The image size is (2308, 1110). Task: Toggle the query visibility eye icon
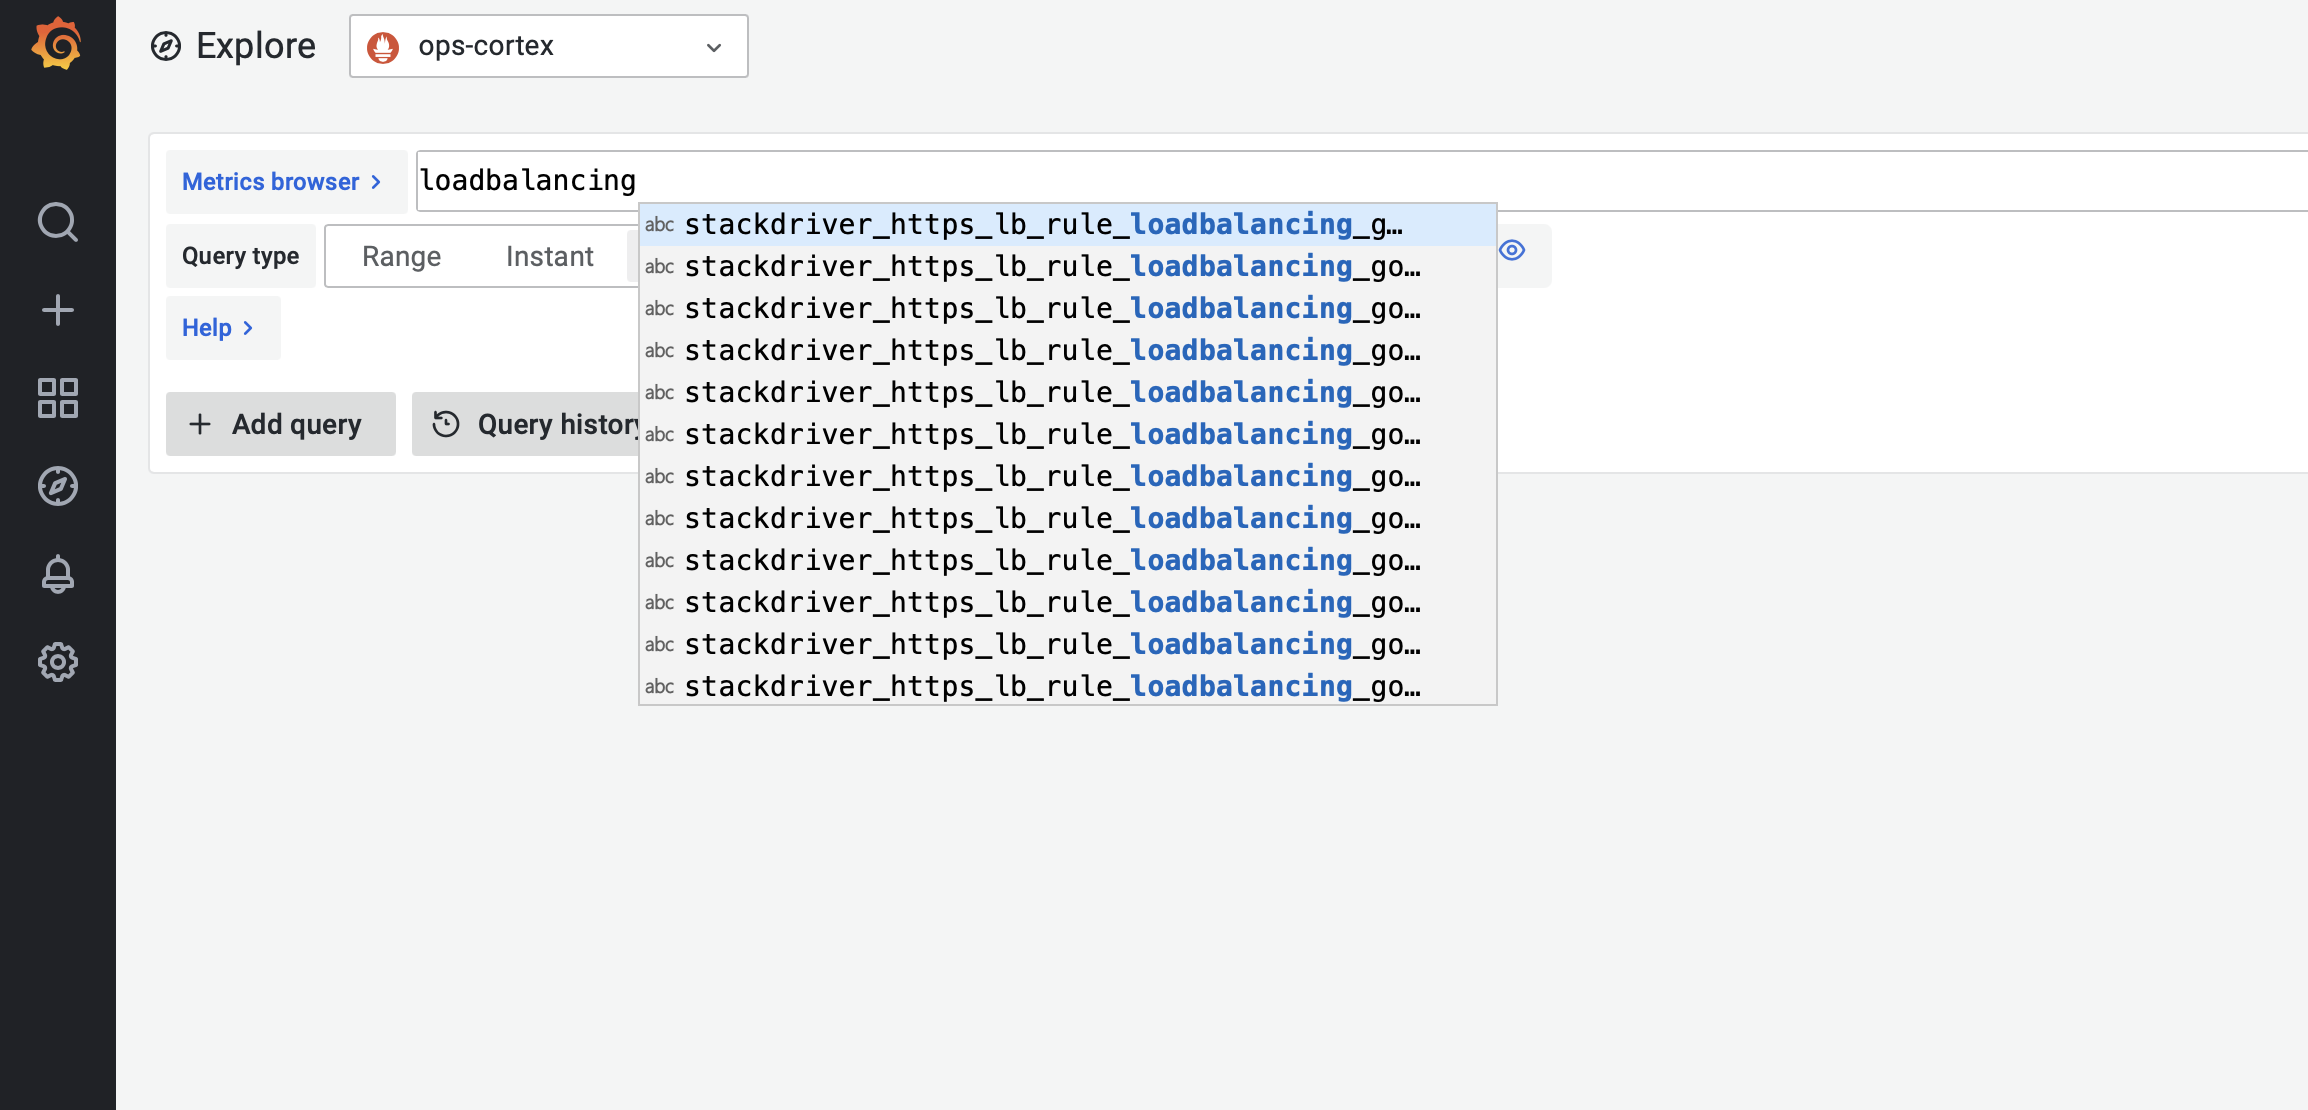click(x=1512, y=250)
